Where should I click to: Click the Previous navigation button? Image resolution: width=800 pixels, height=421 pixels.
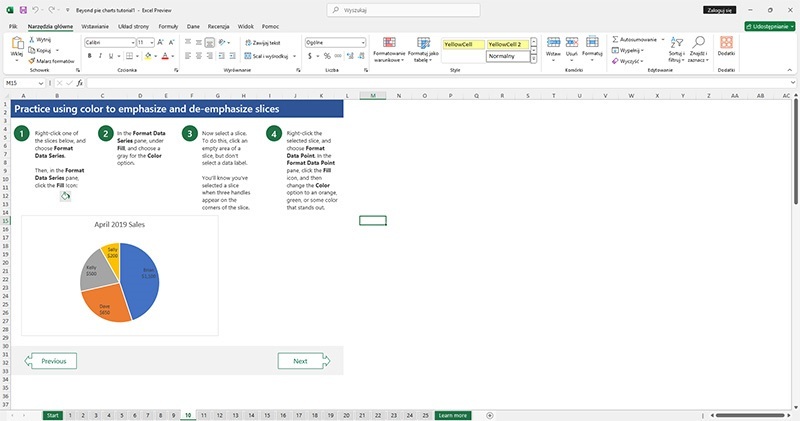click(54, 361)
